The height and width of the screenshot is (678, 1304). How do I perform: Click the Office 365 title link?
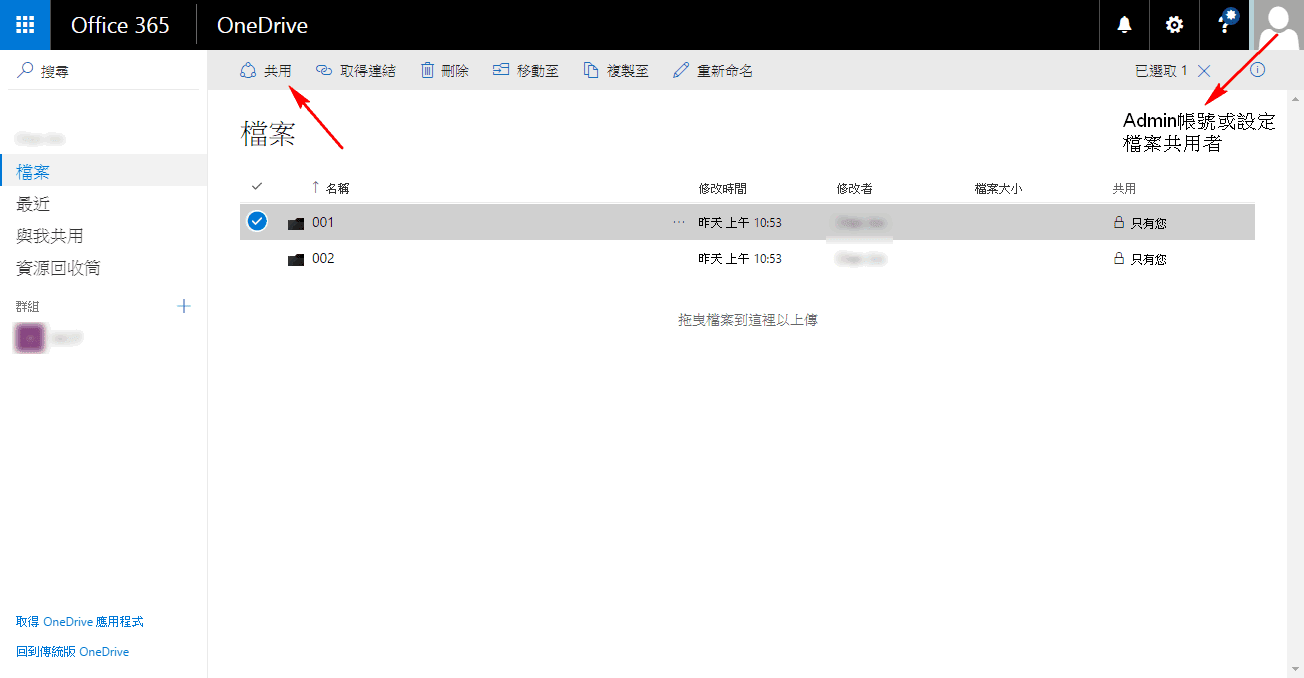tap(120, 25)
